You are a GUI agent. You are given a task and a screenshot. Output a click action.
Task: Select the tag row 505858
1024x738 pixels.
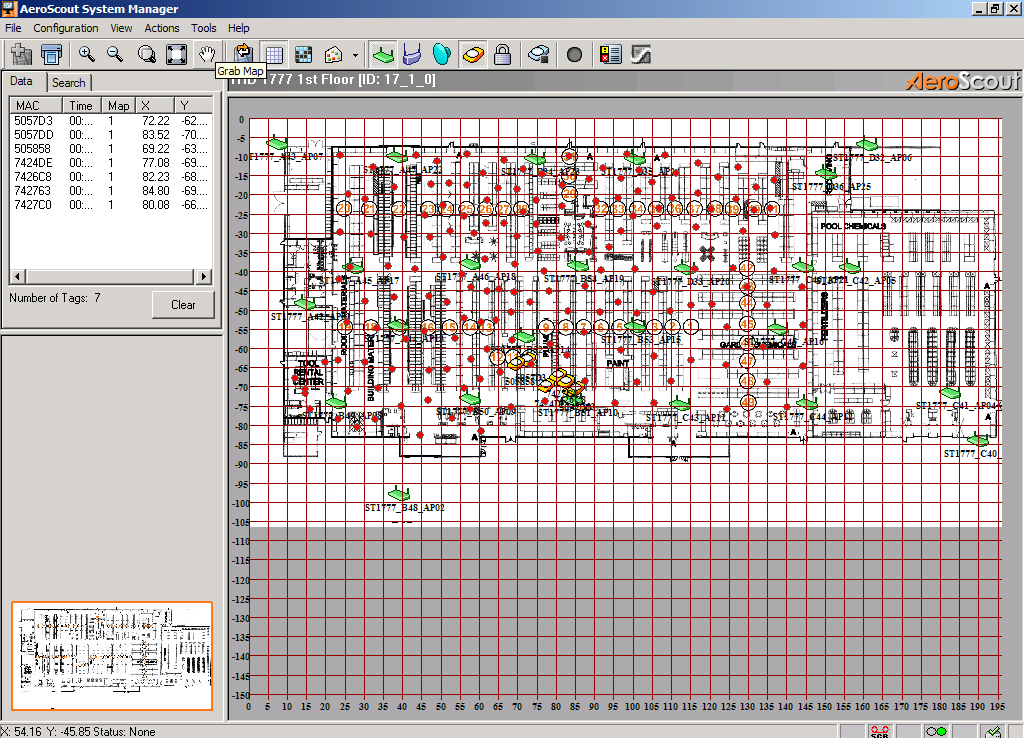click(110, 149)
